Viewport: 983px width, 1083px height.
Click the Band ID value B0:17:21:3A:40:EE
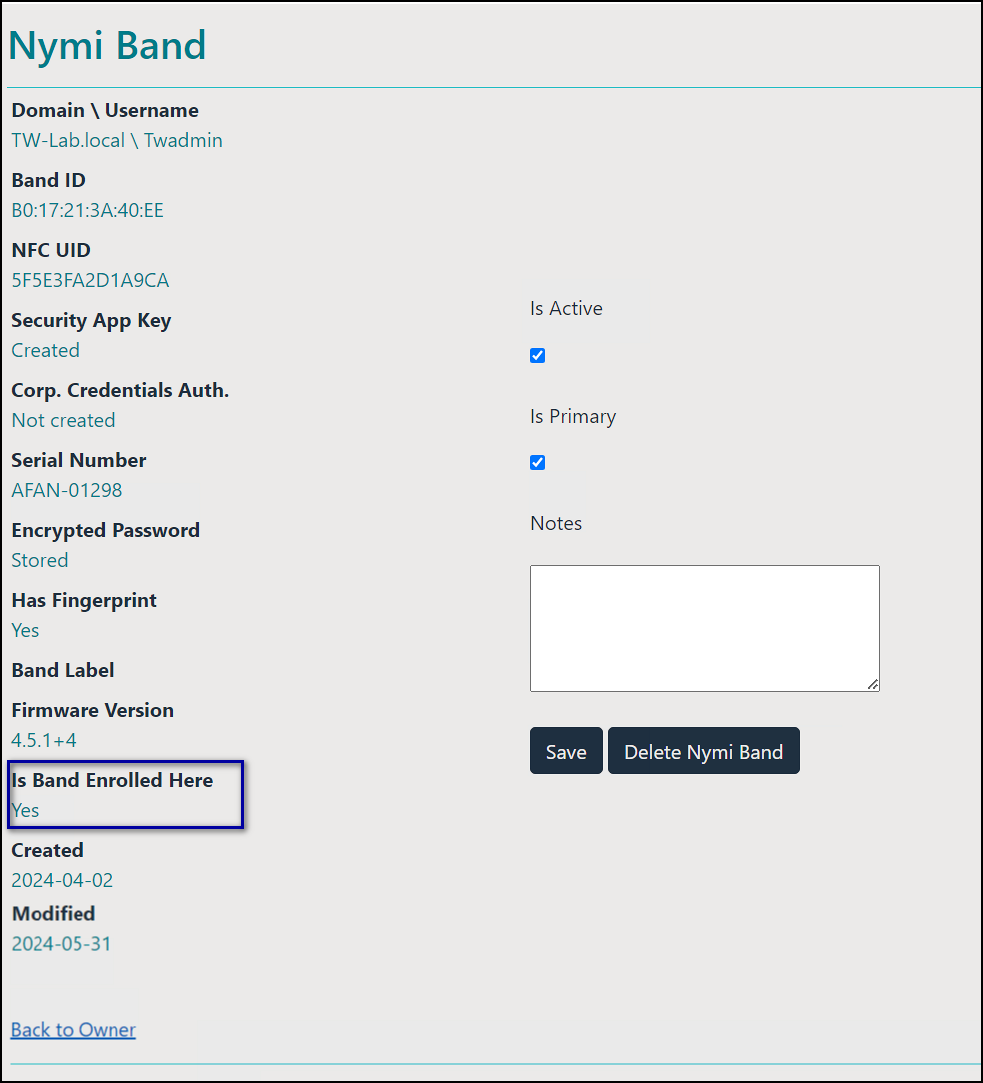coord(87,210)
